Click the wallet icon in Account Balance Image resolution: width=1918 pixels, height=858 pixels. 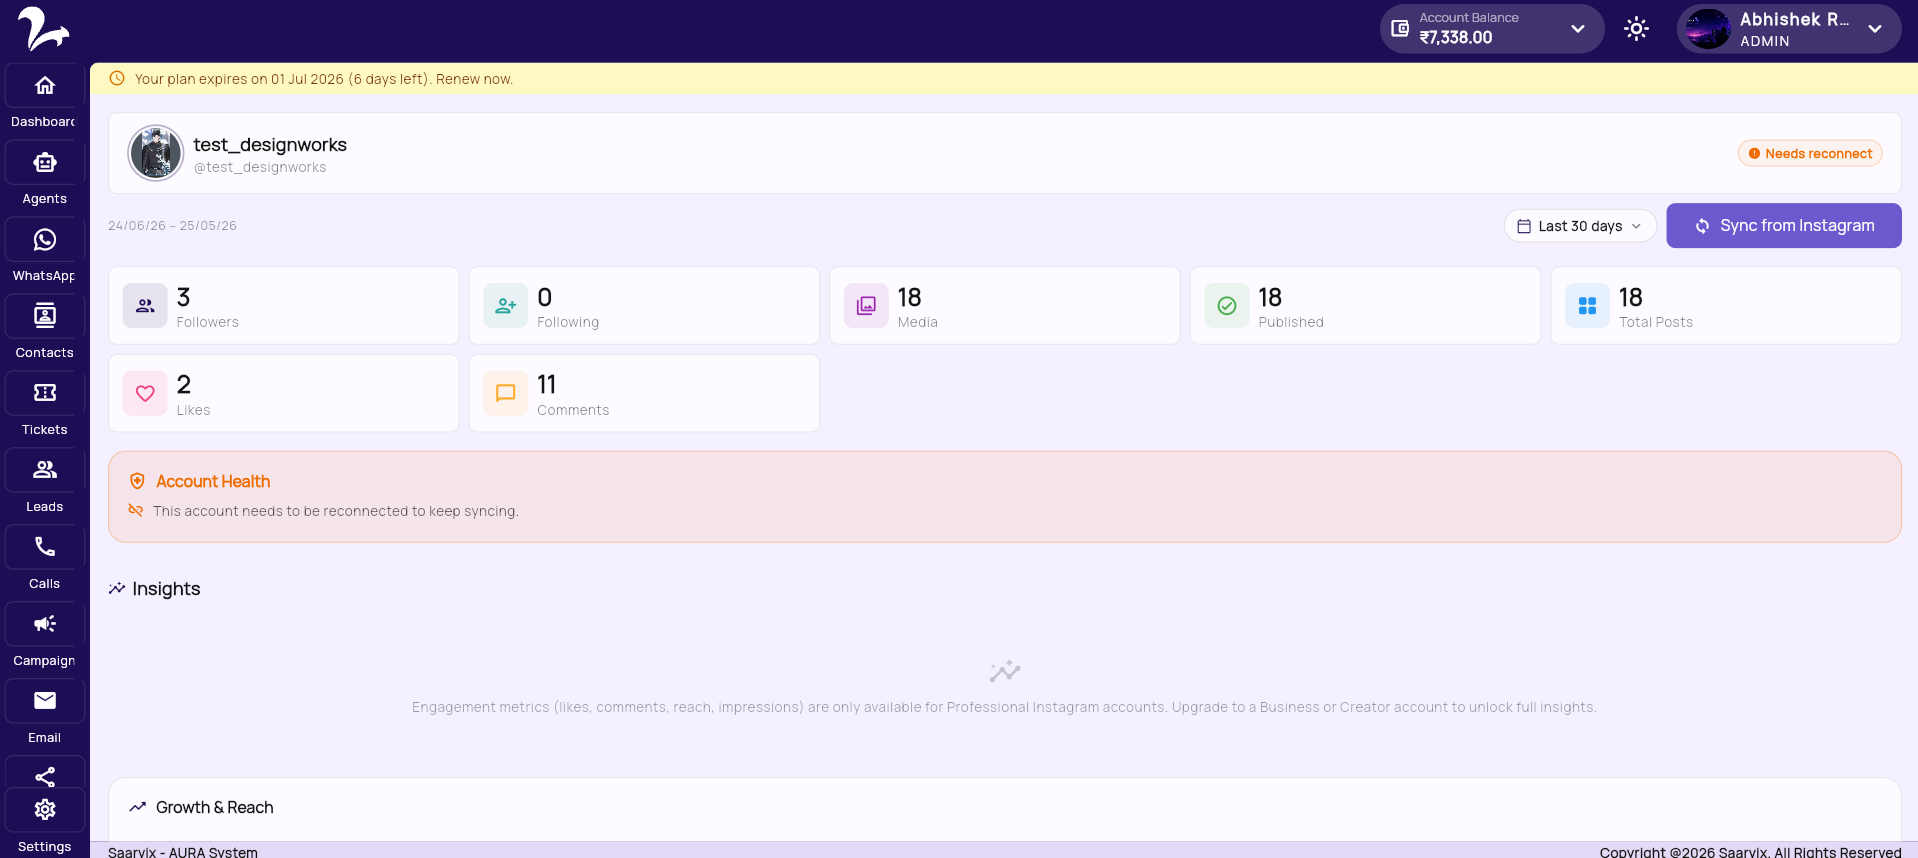[1400, 29]
